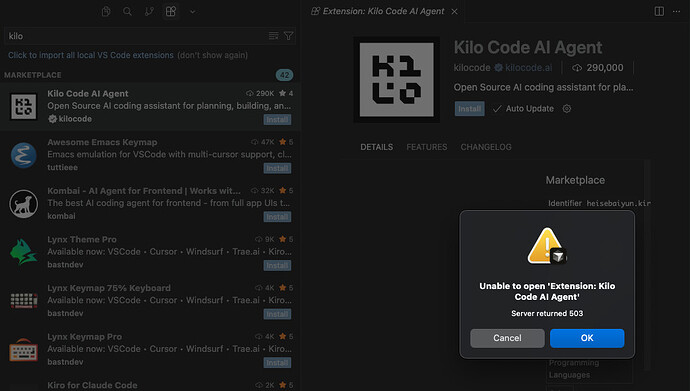Click the Lynx Keymap 75% keyboard icon

[x=23, y=301]
